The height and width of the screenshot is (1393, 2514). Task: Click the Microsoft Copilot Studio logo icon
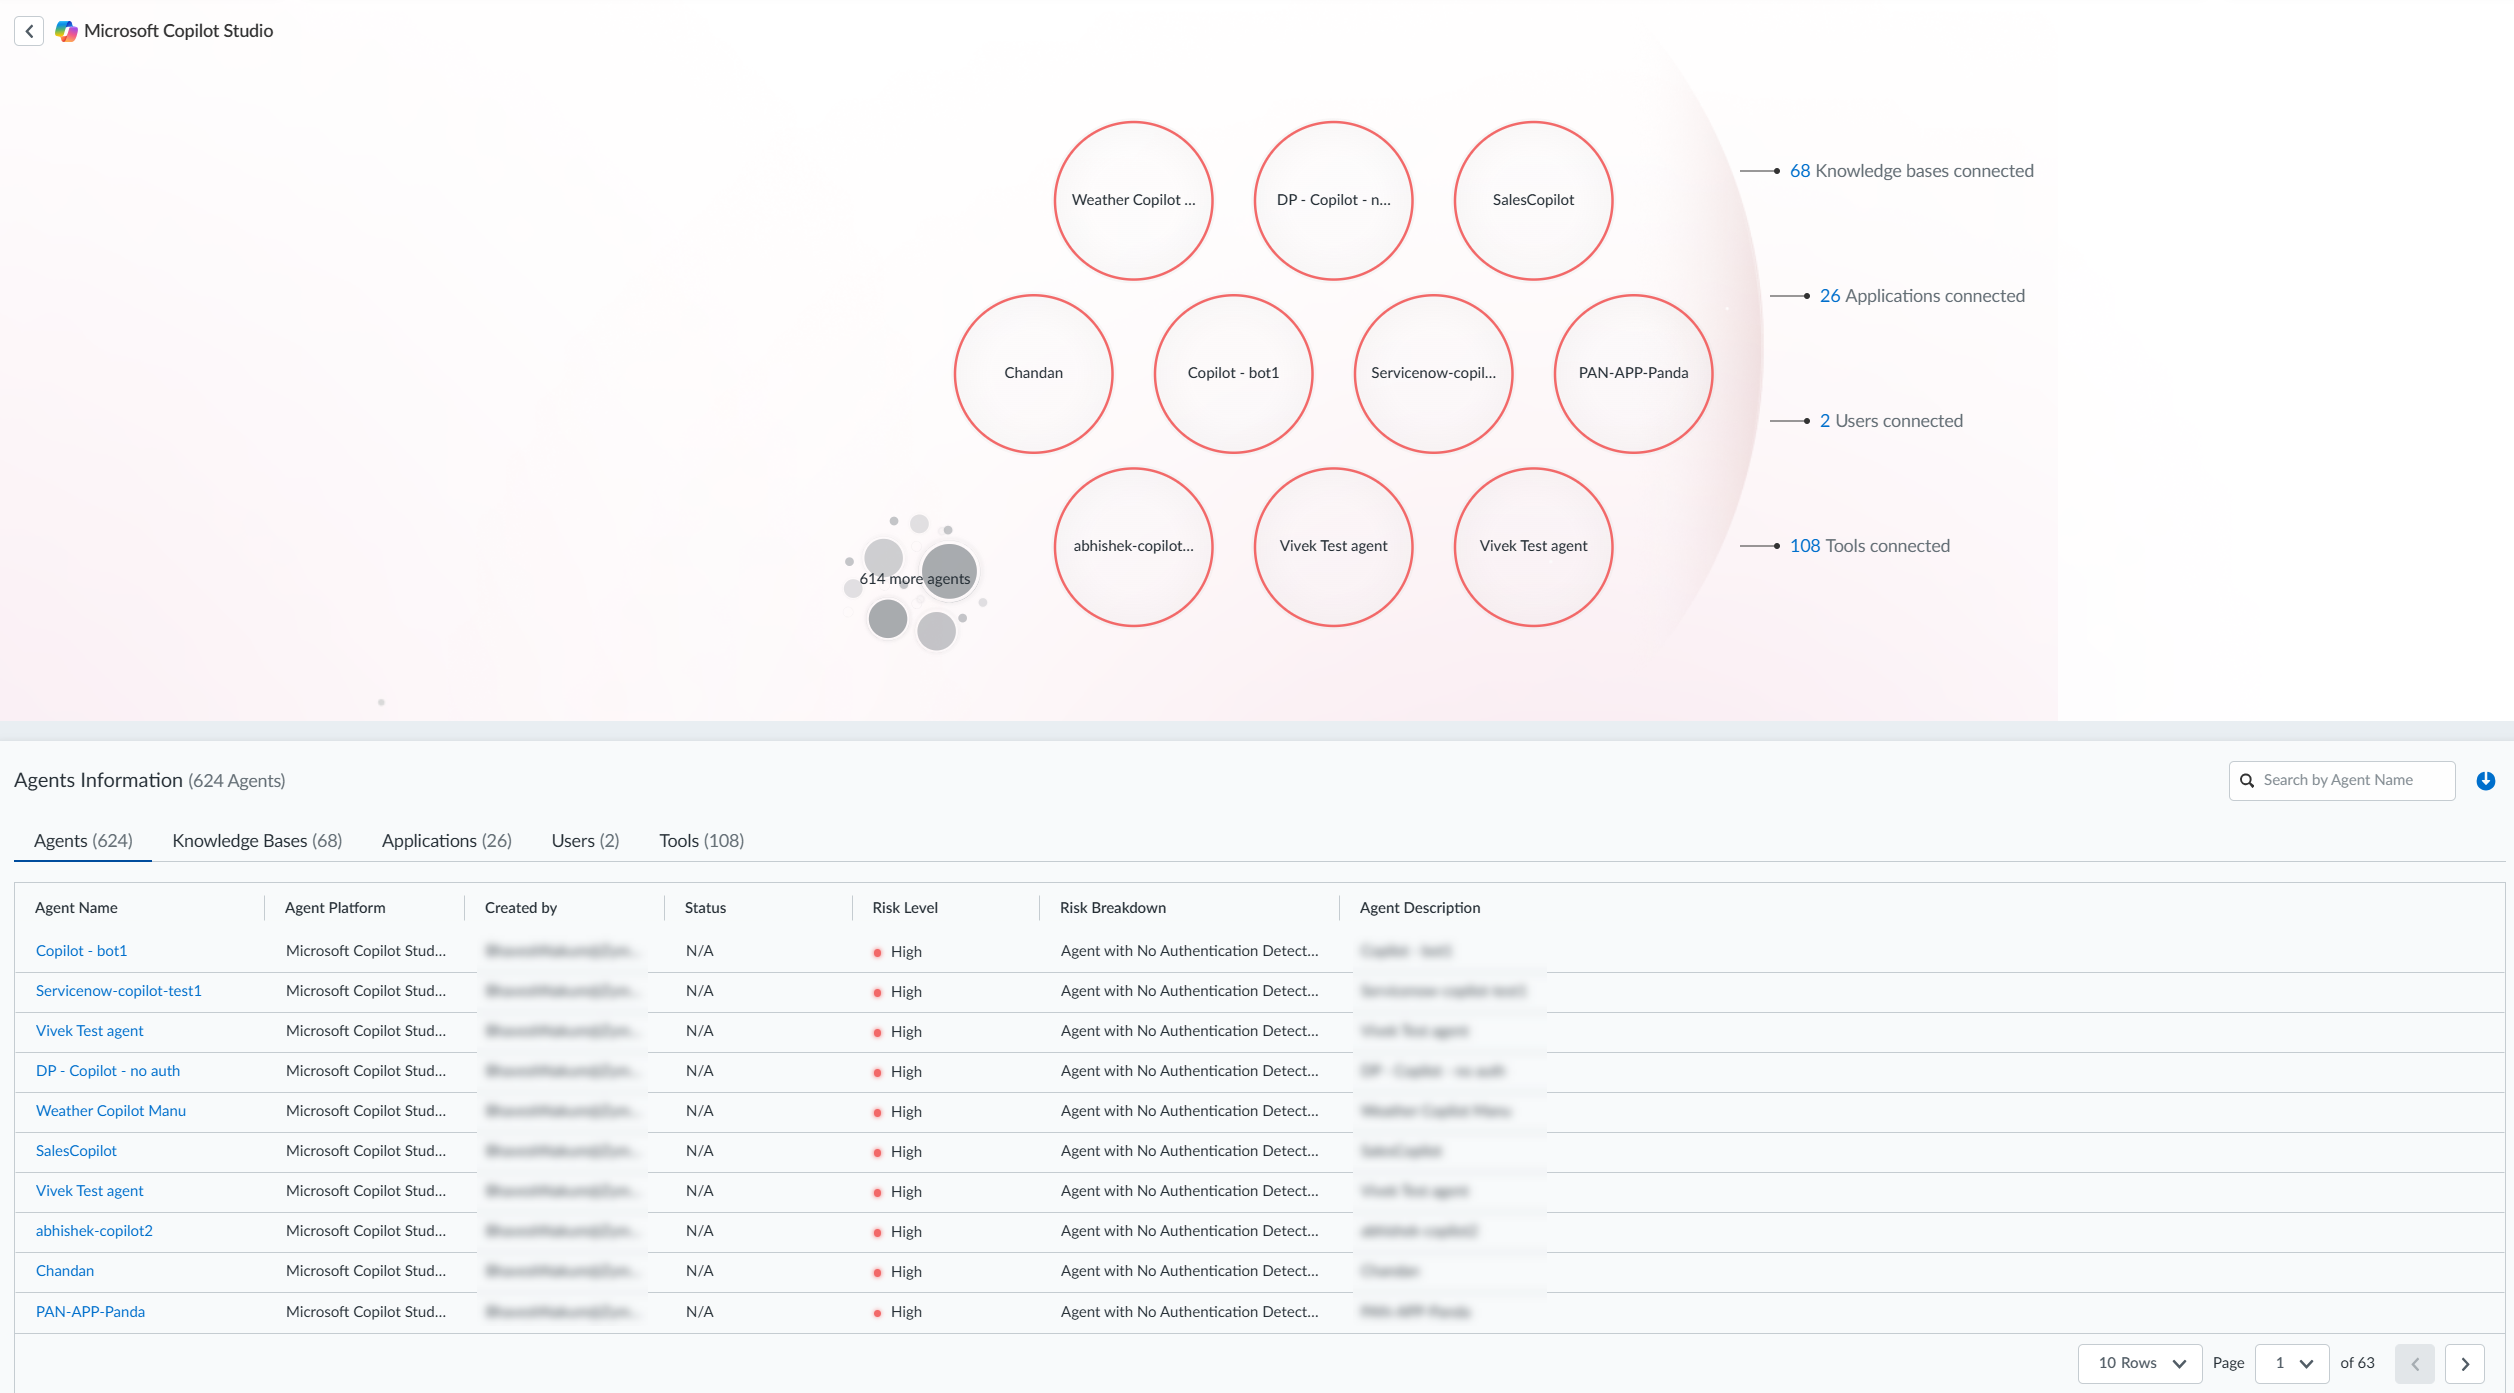[x=66, y=31]
